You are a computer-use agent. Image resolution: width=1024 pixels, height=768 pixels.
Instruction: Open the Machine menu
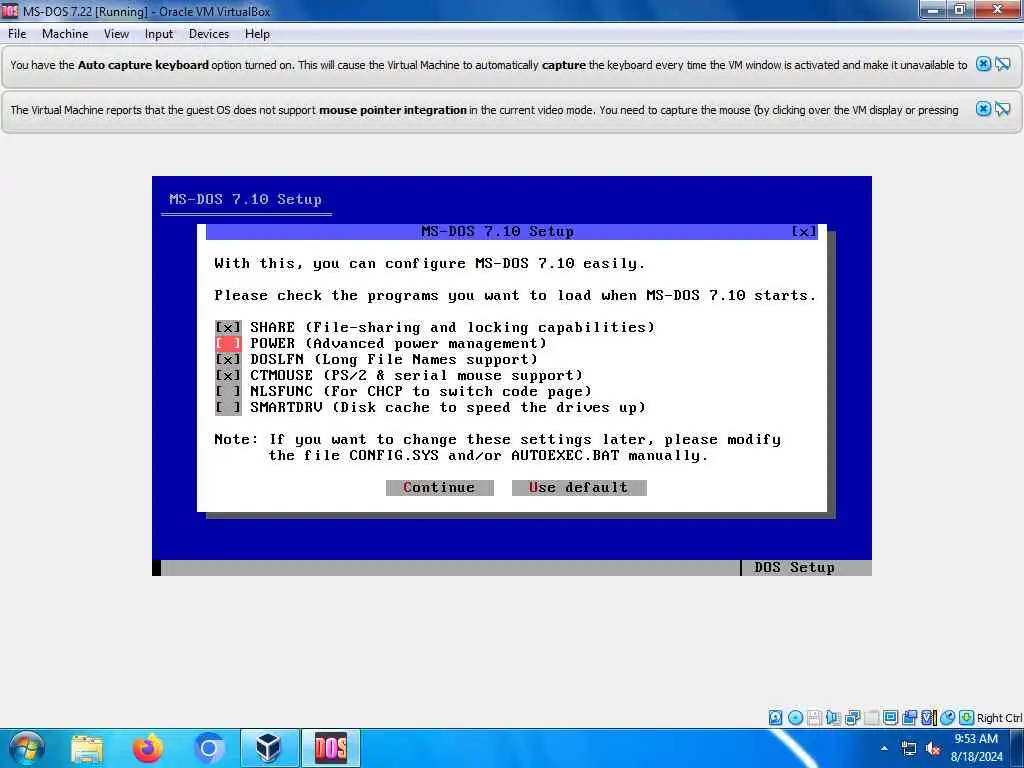[x=65, y=34]
